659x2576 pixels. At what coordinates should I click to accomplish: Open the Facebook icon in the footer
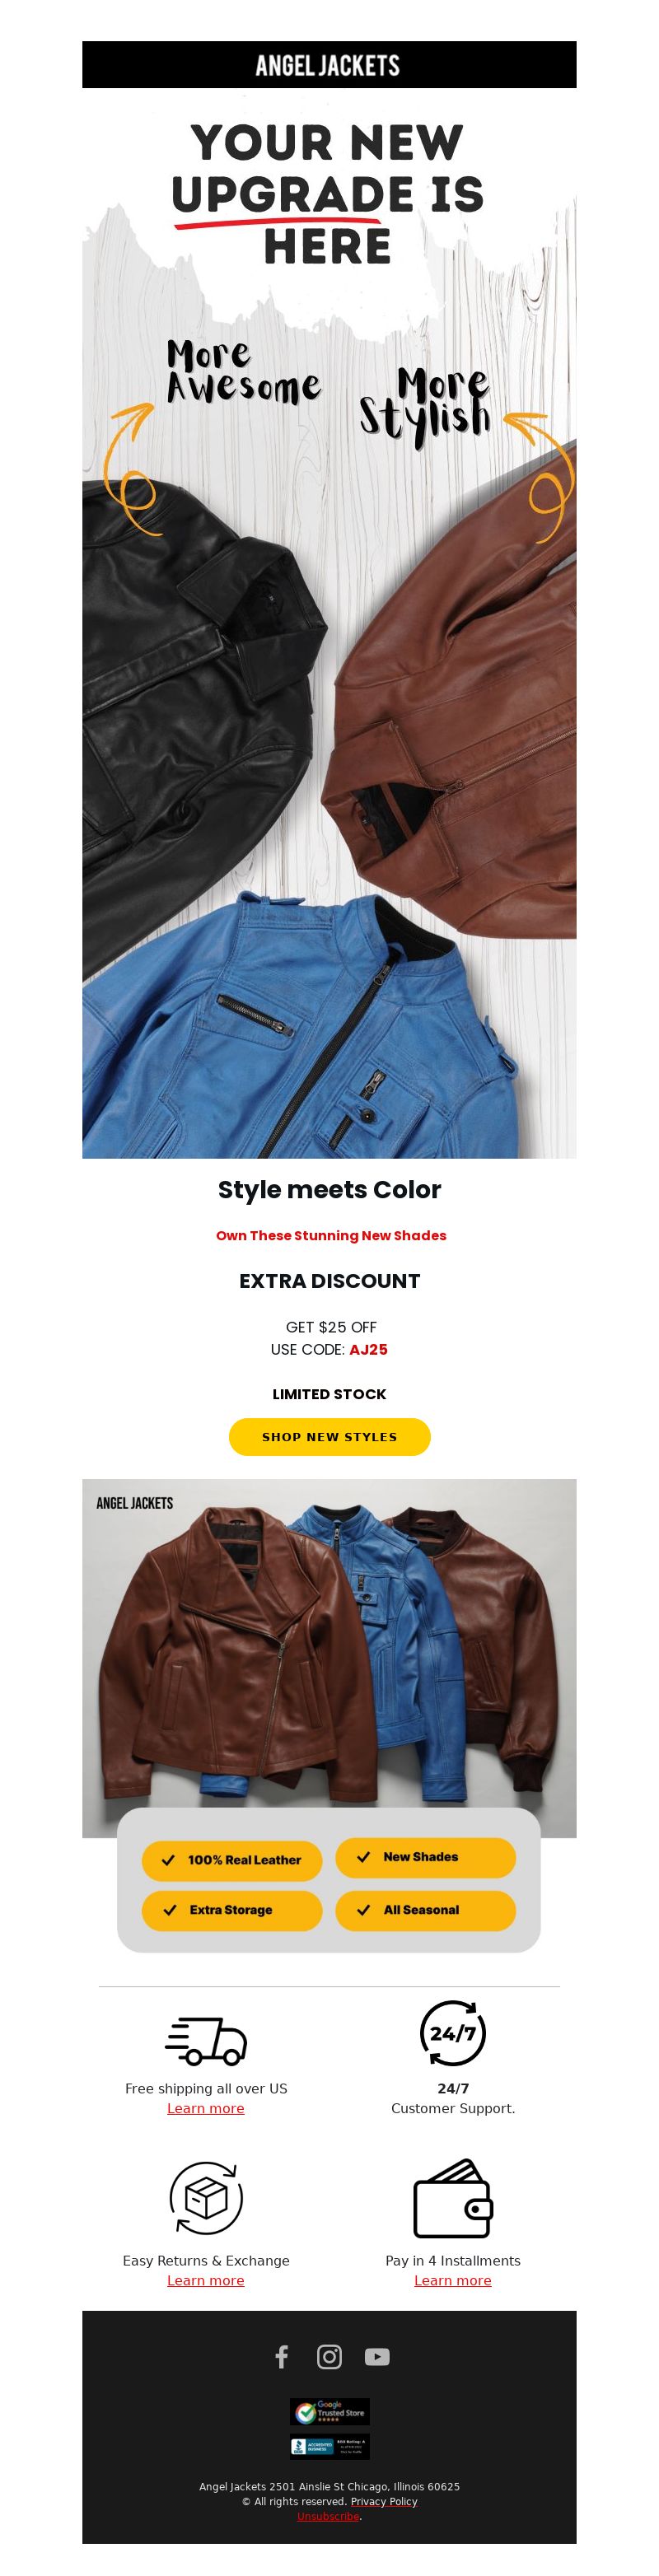click(x=282, y=2357)
